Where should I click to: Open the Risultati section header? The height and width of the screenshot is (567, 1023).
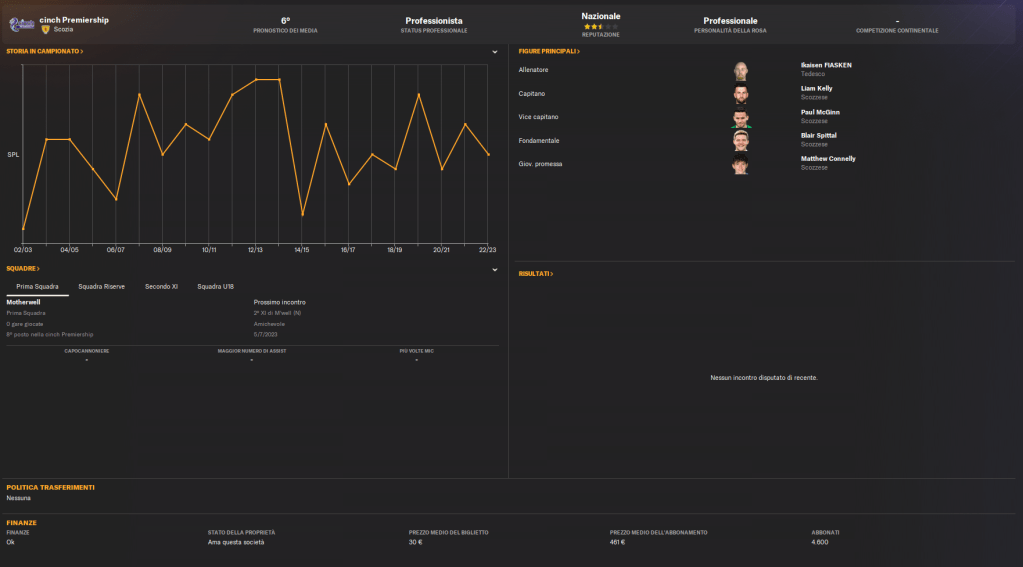point(535,273)
